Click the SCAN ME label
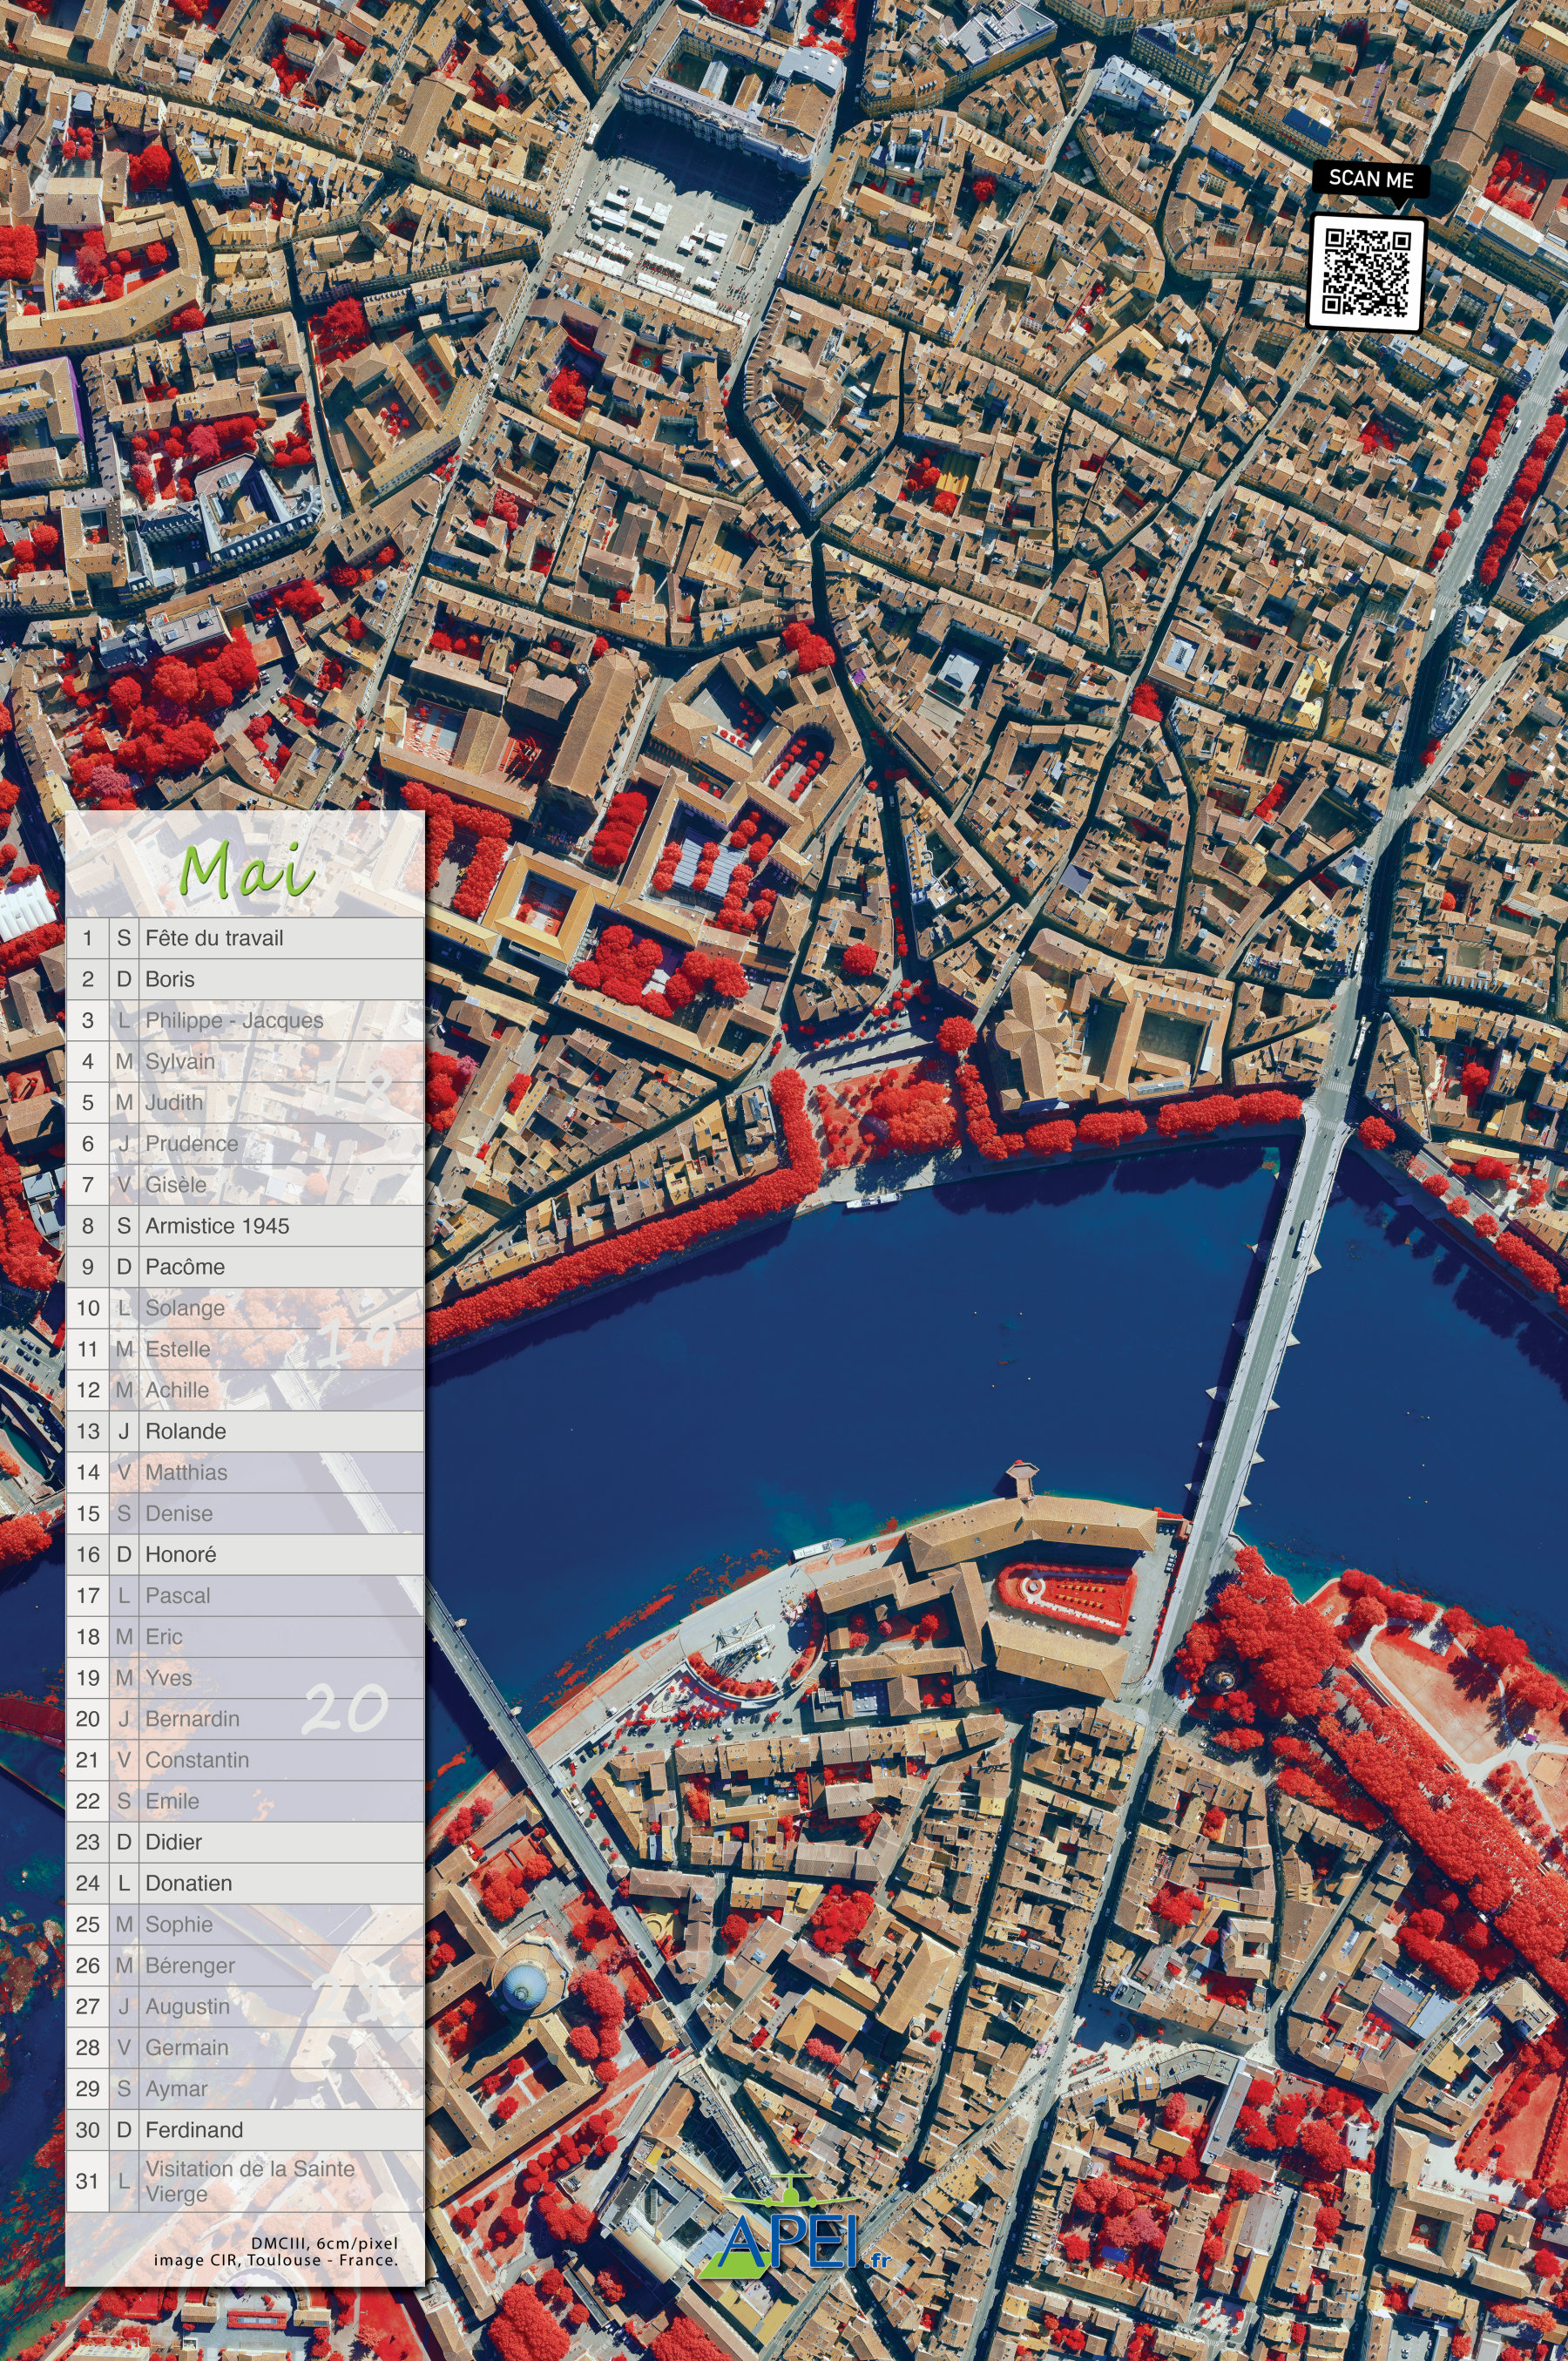This screenshot has width=1568, height=2361. pyautogui.click(x=1371, y=179)
